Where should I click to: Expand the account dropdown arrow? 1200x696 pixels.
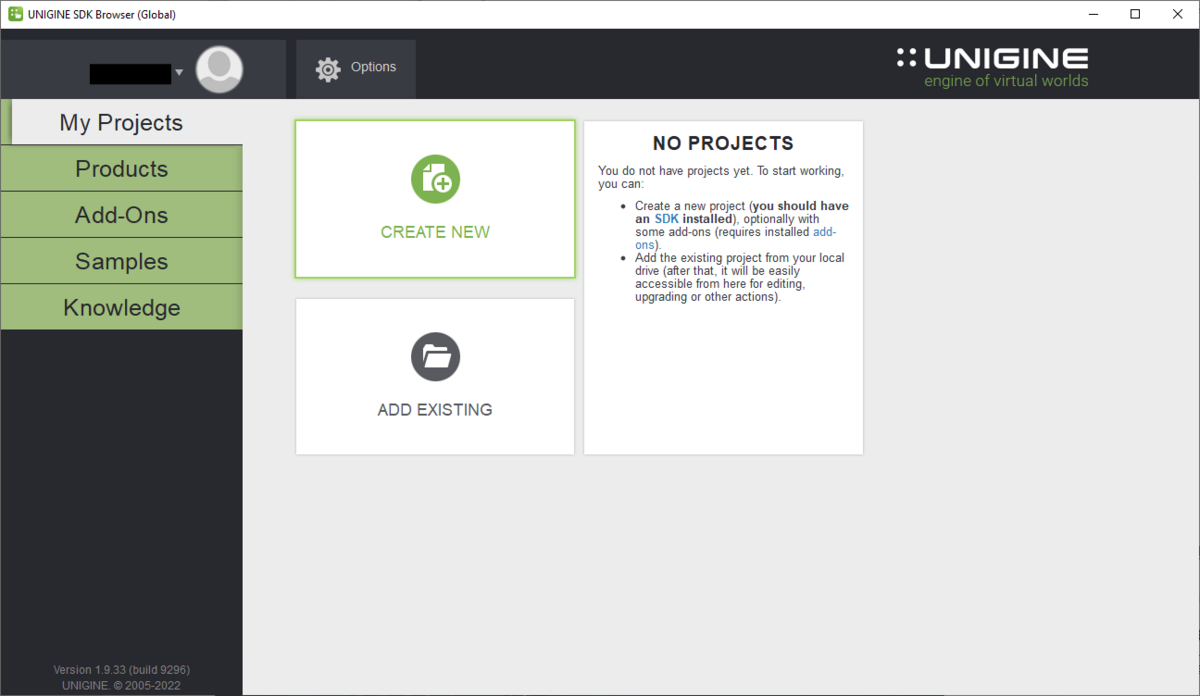point(179,73)
